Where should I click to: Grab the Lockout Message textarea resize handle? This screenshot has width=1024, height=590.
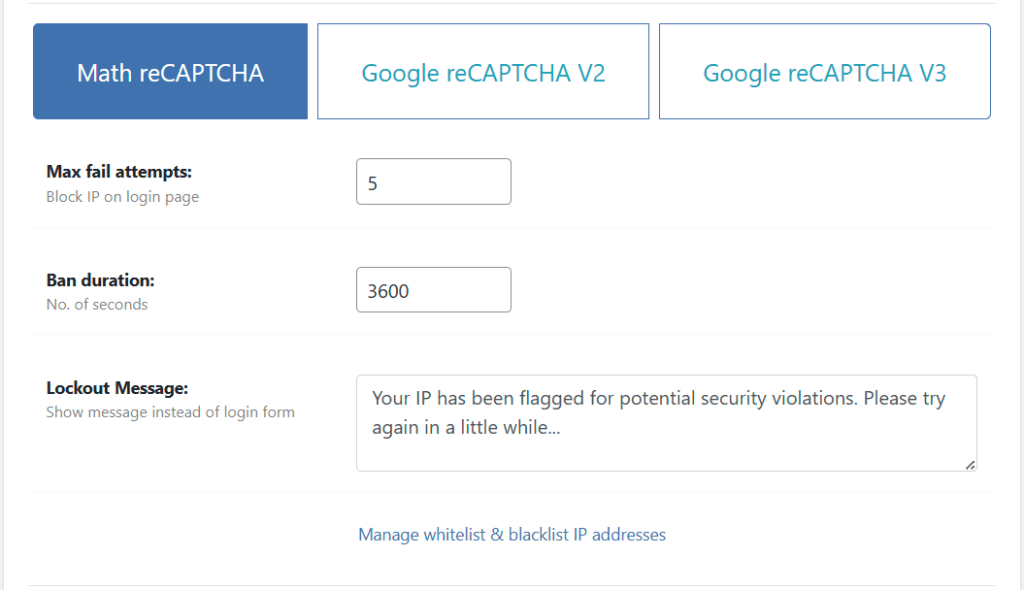970,464
